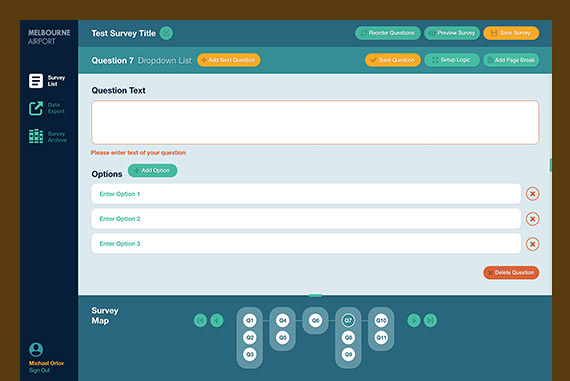Select Q1 in the Survey Map
The image size is (570, 381).
[x=250, y=320]
